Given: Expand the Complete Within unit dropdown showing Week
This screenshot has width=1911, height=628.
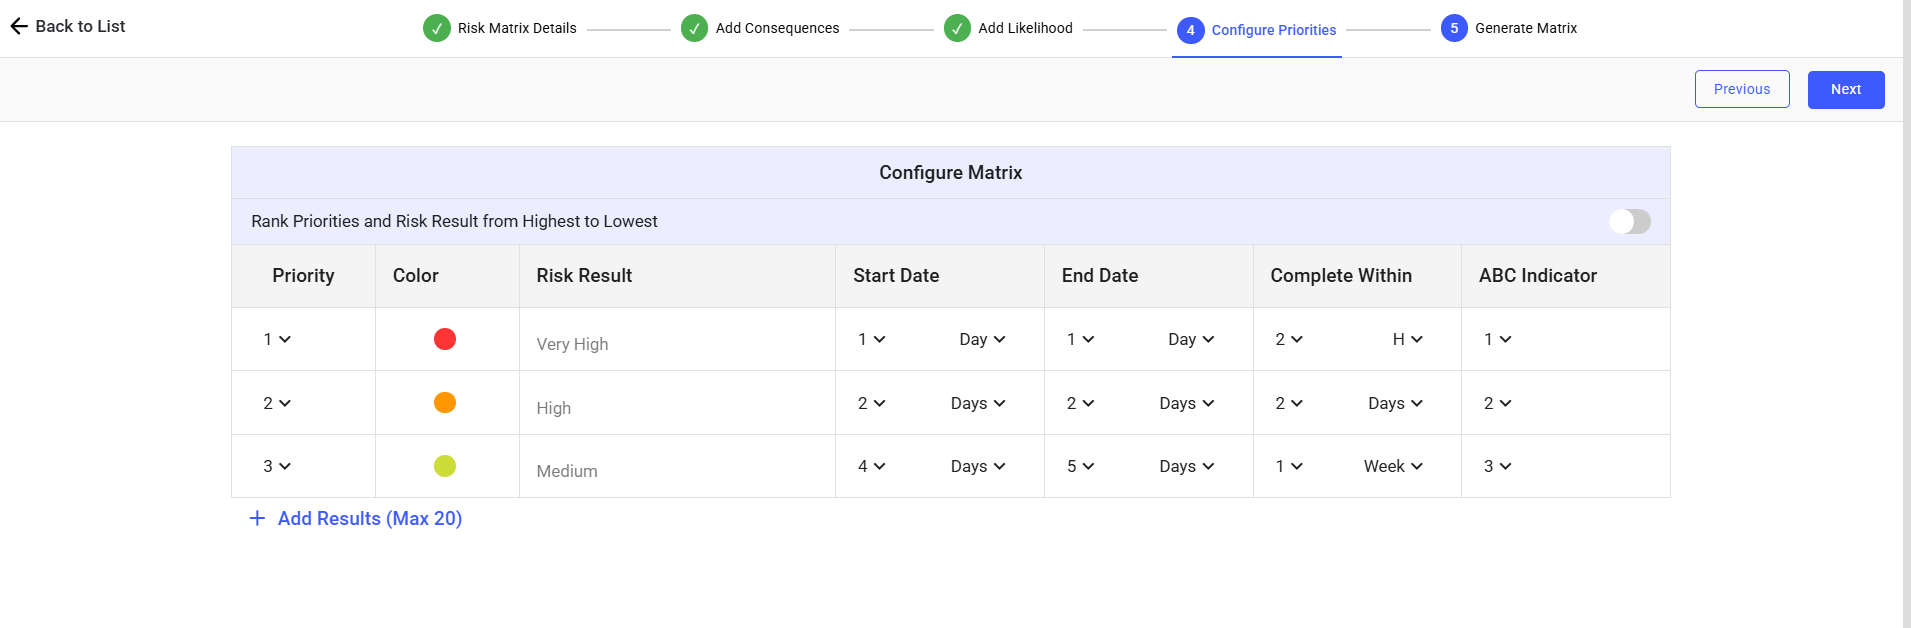Looking at the screenshot, I should 1393,466.
